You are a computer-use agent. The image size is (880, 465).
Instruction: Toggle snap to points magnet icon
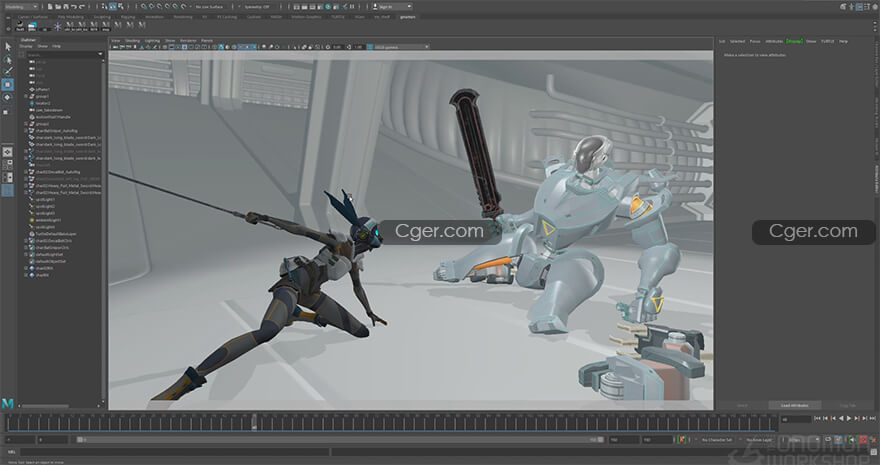[159, 6]
